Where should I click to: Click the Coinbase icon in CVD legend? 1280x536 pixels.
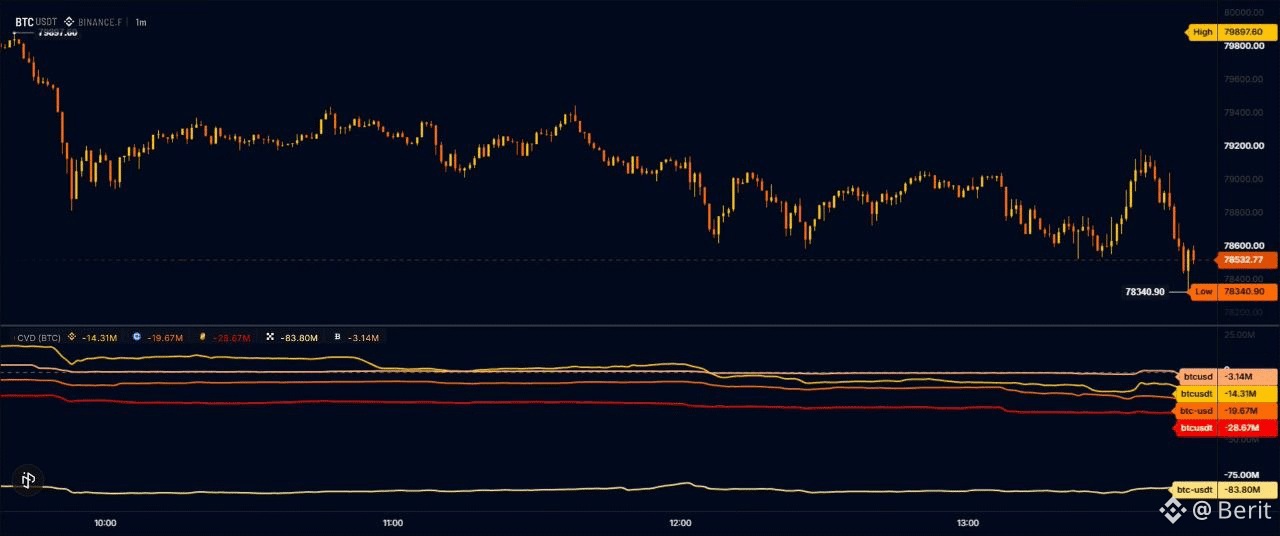pos(136,338)
